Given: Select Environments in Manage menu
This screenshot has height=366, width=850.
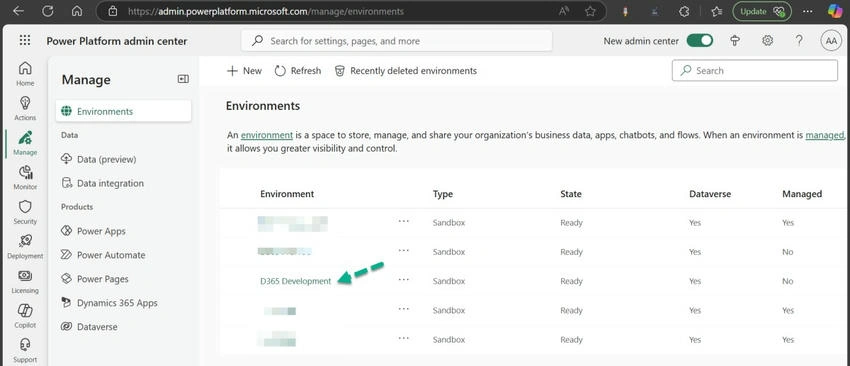Looking at the screenshot, I should 124,111.
